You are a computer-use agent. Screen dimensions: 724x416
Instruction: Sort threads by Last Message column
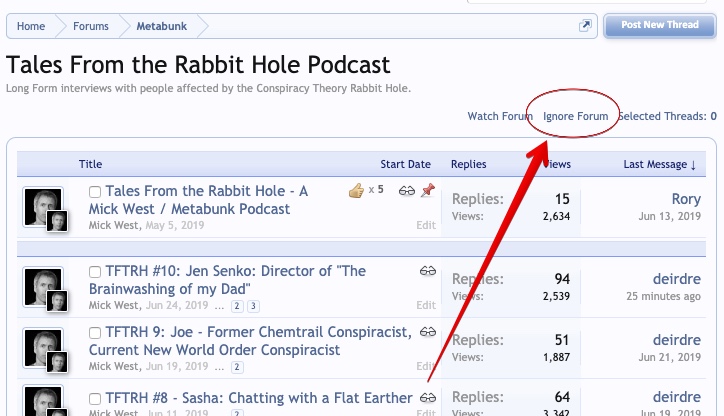(x=659, y=164)
